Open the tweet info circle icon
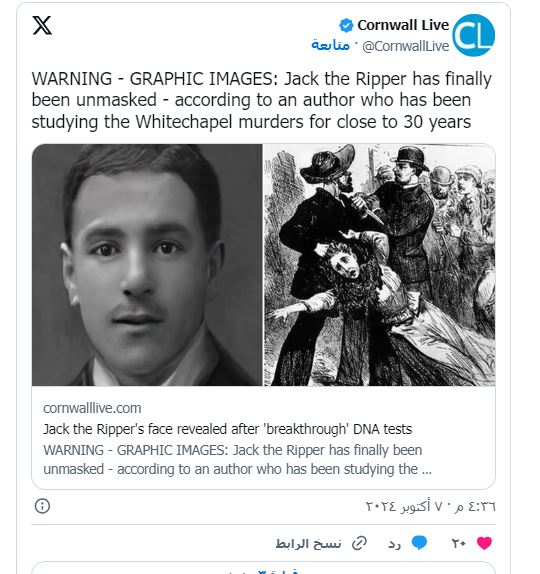 point(42,506)
